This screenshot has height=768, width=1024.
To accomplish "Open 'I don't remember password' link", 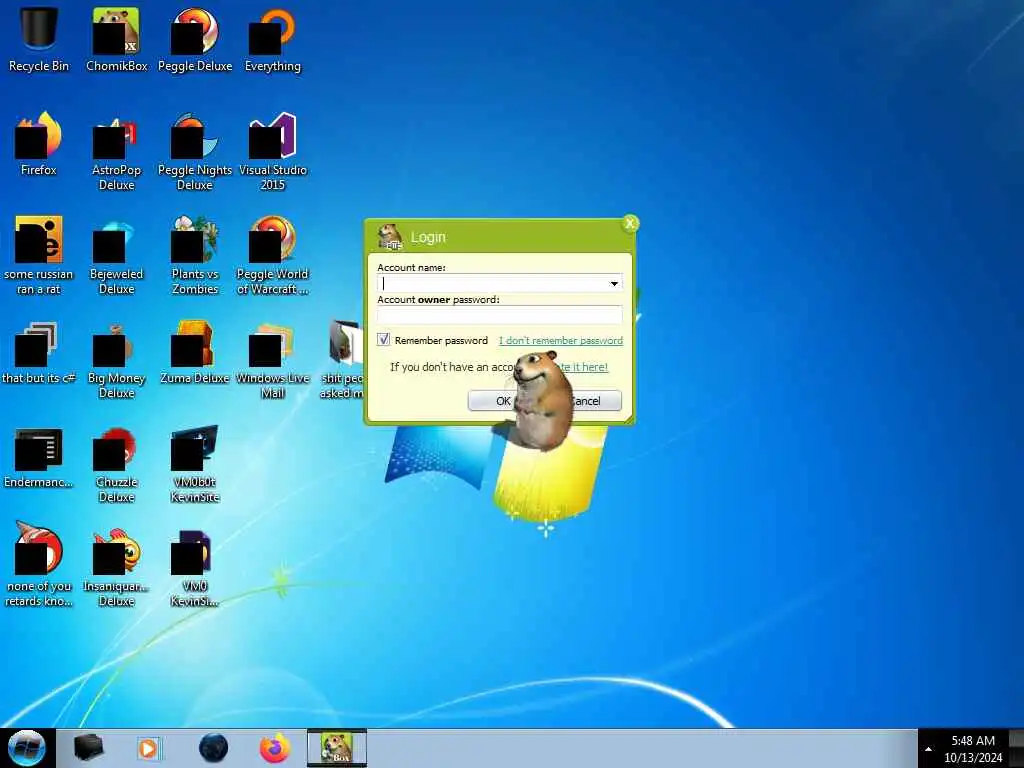I will pos(561,340).
